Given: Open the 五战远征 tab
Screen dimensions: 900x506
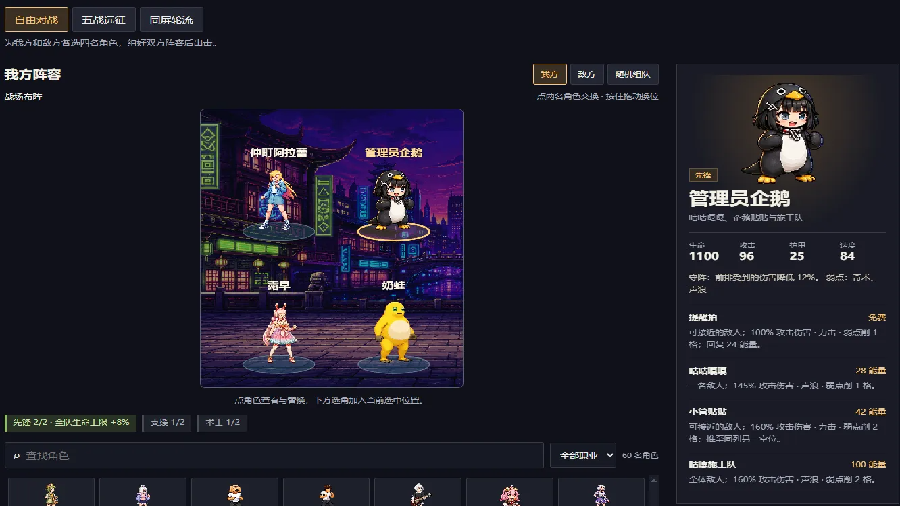Looking at the screenshot, I should click(x=103, y=20).
